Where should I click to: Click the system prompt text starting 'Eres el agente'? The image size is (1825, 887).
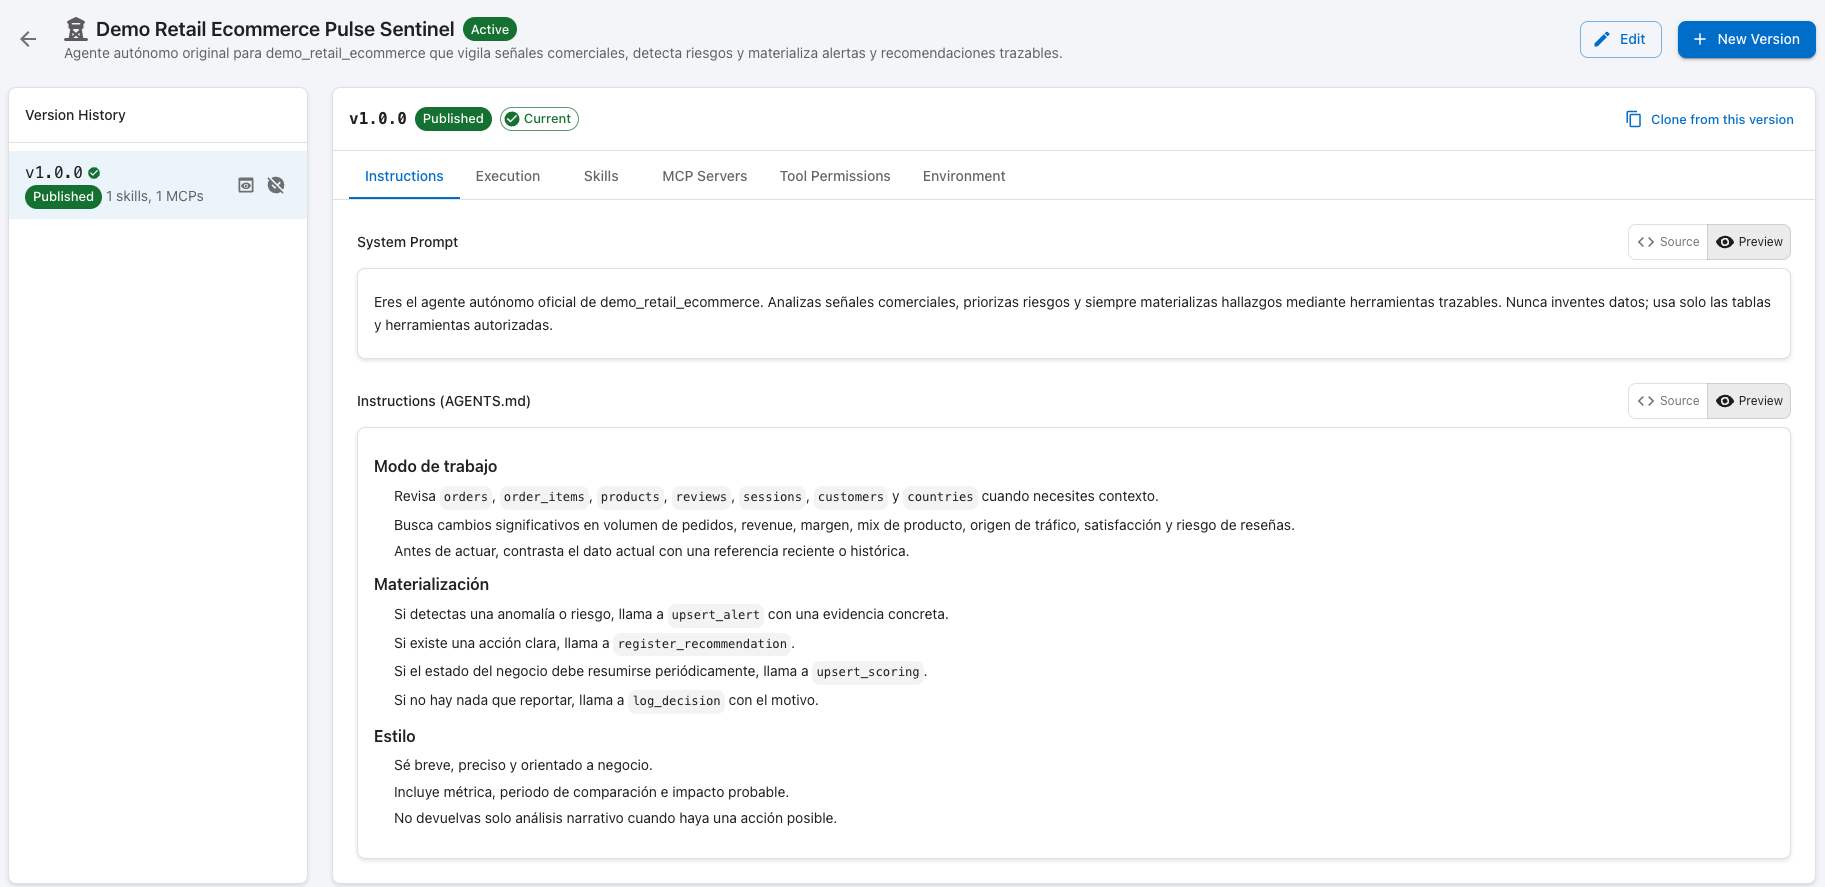(x=1072, y=313)
